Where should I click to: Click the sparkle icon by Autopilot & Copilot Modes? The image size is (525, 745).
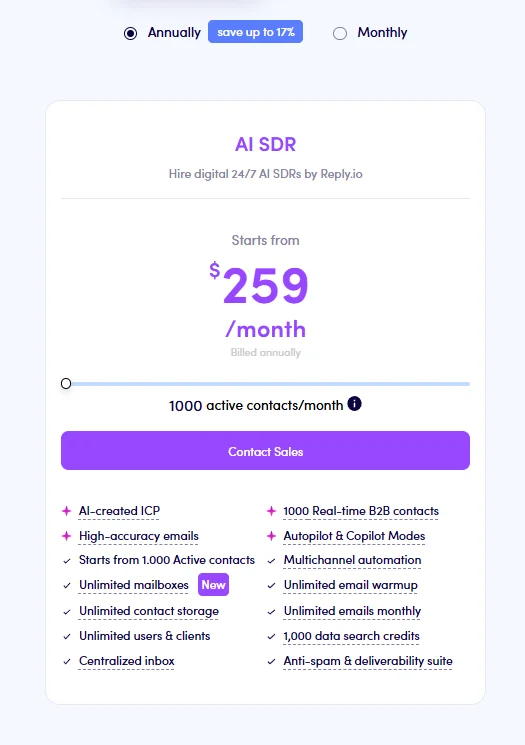tap(271, 536)
